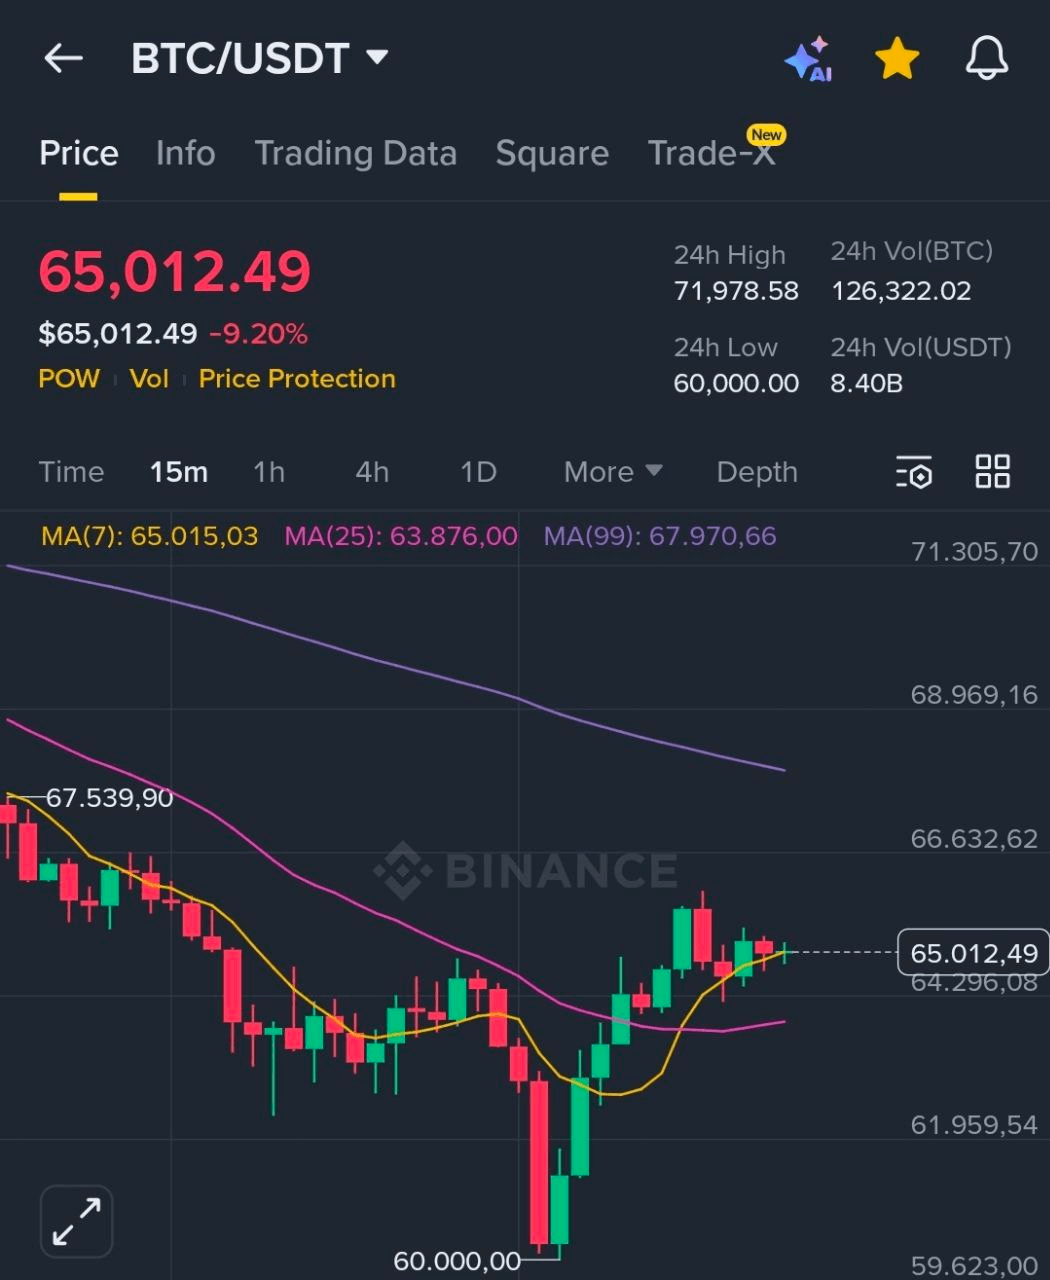Open the Binance AI assistant
This screenshot has height=1280, width=1050.
click(x=810, y=57)
